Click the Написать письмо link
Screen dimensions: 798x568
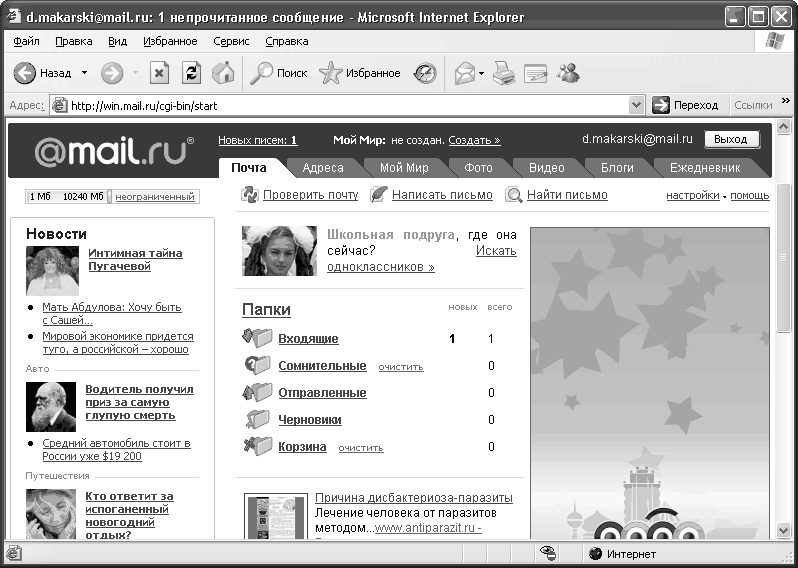coord(442,195)
